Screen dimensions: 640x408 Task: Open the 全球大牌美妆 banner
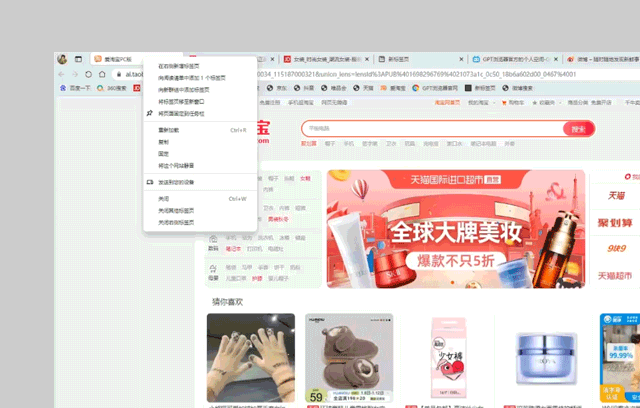[x=456, y=229]
